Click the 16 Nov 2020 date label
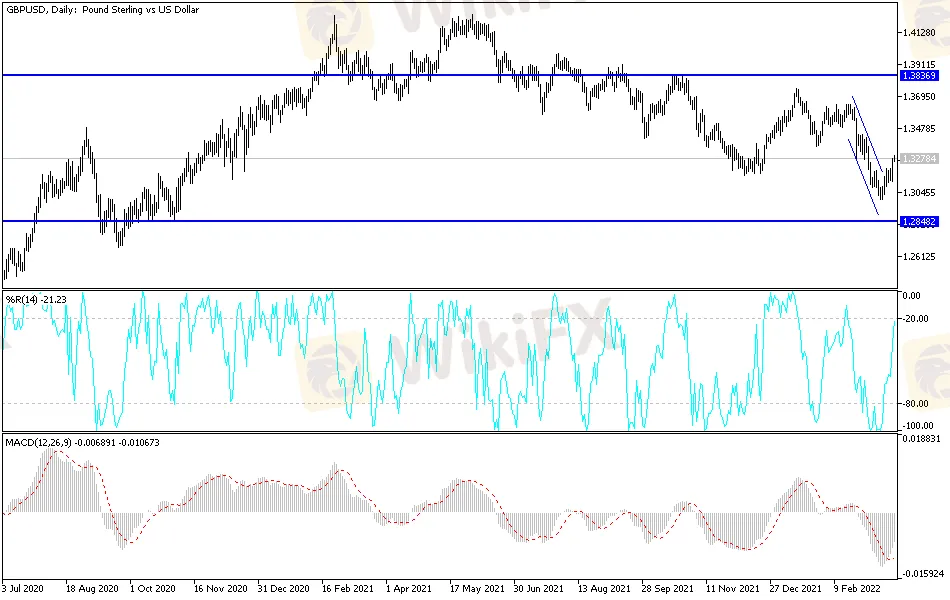 click(221, 588)
